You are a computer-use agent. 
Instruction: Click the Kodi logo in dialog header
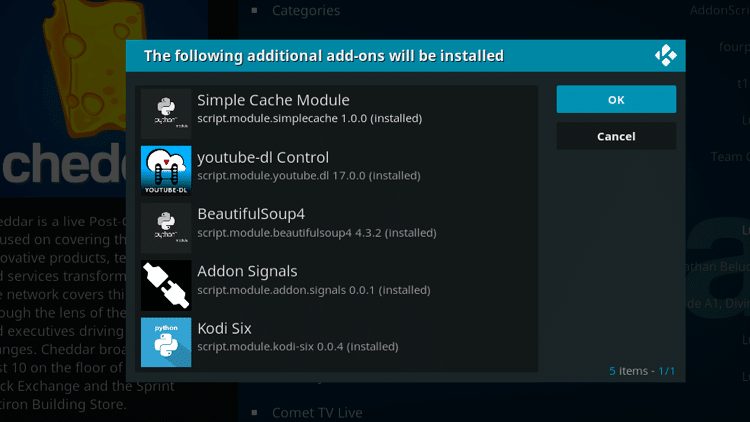[665, 56]
